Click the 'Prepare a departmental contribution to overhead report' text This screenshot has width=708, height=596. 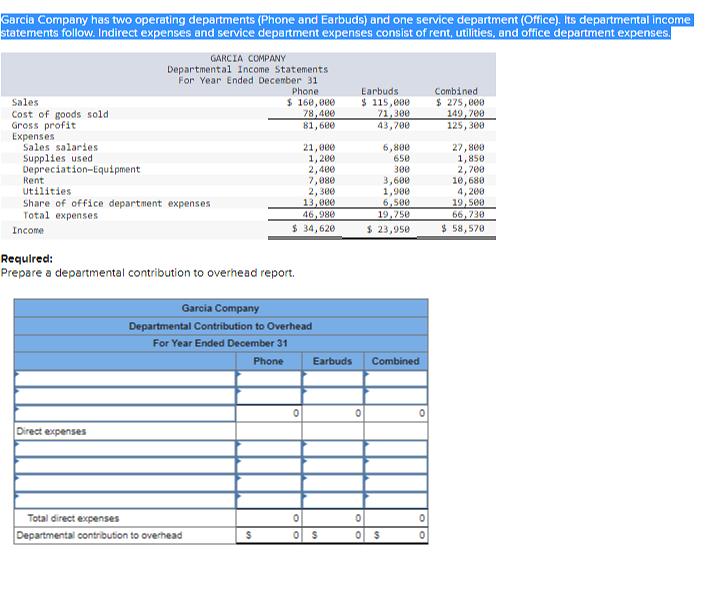coord(148,273)
